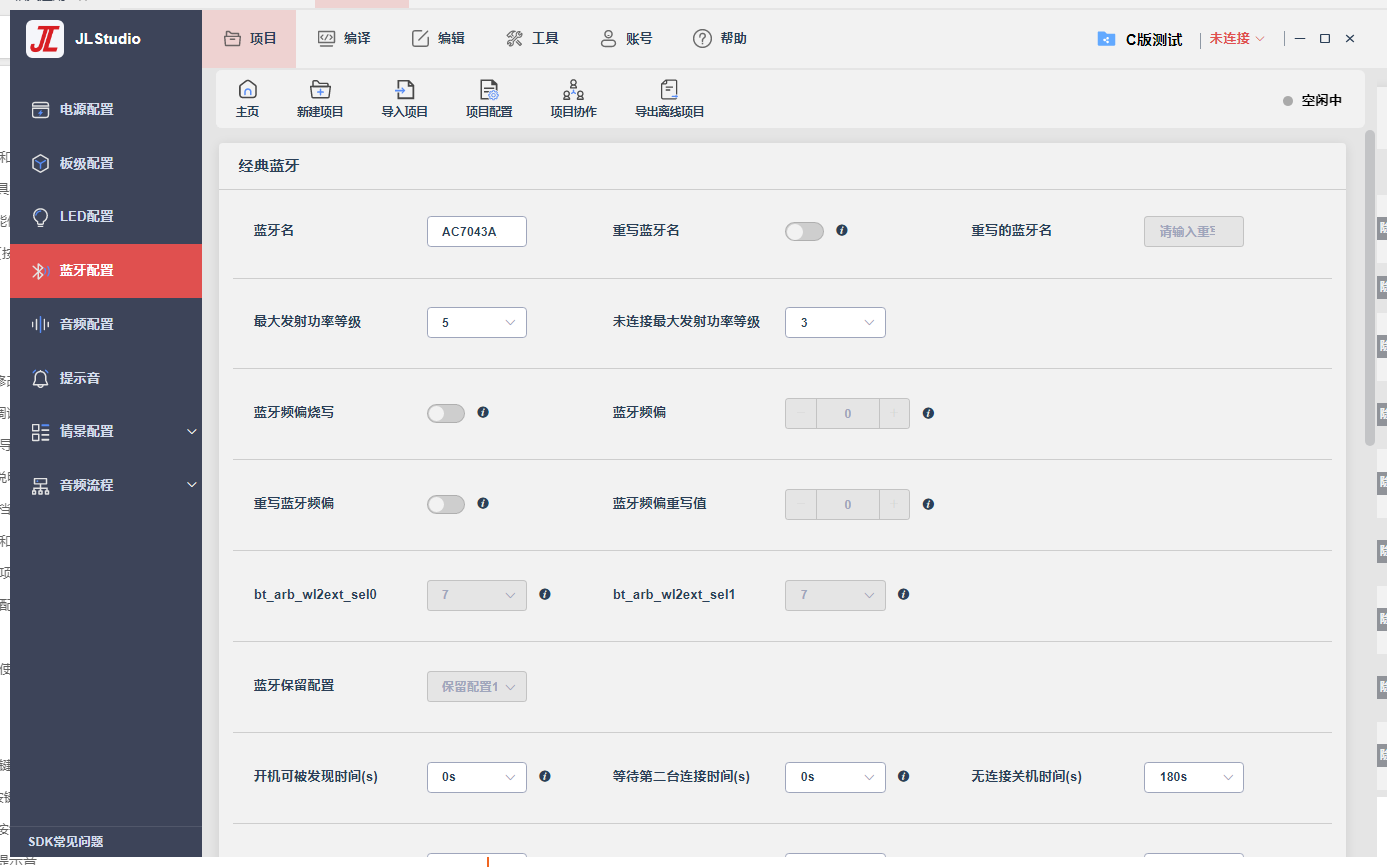Screen dimensions: 1387x867
Task: Open the SDK常见问题 link
Action: coord(66,842)
